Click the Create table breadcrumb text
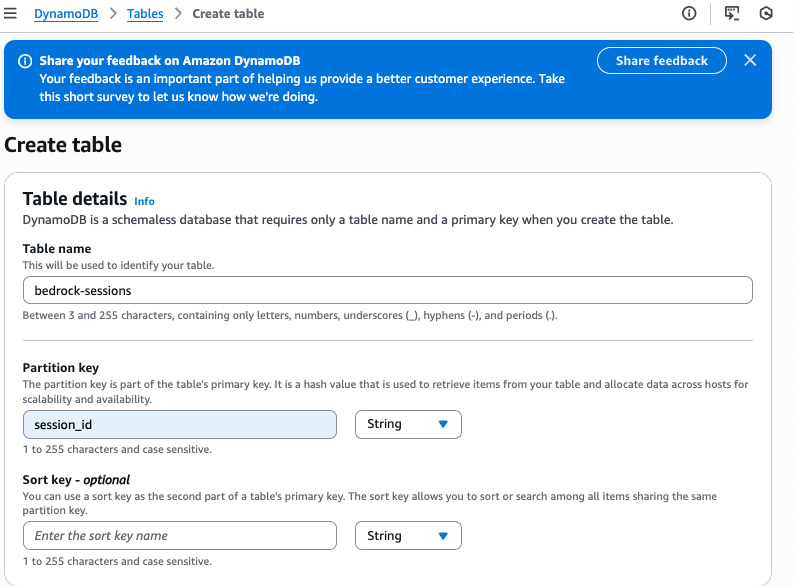794x586 pixels. point(228,14)
